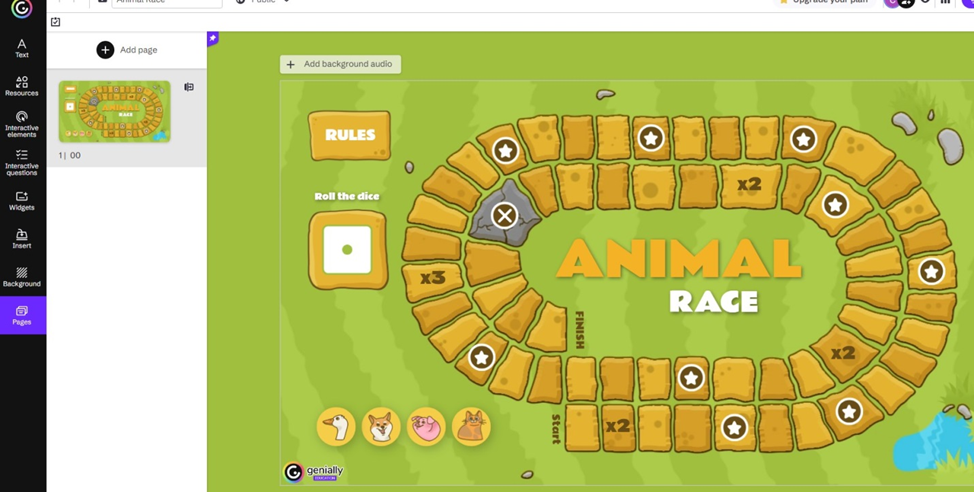Click the 'Roll the dice' label
Screen dimensions: 974x492
point(347,196)
